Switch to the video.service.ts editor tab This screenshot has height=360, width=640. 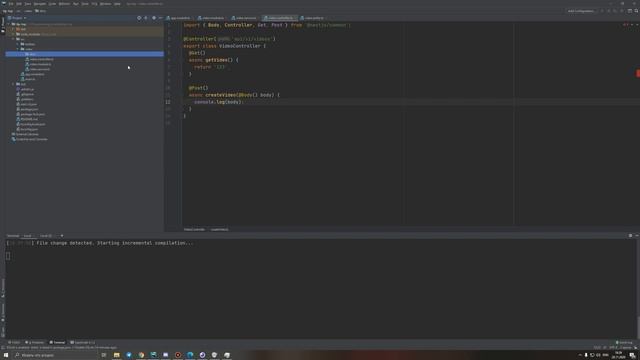(x=244, y=18)
